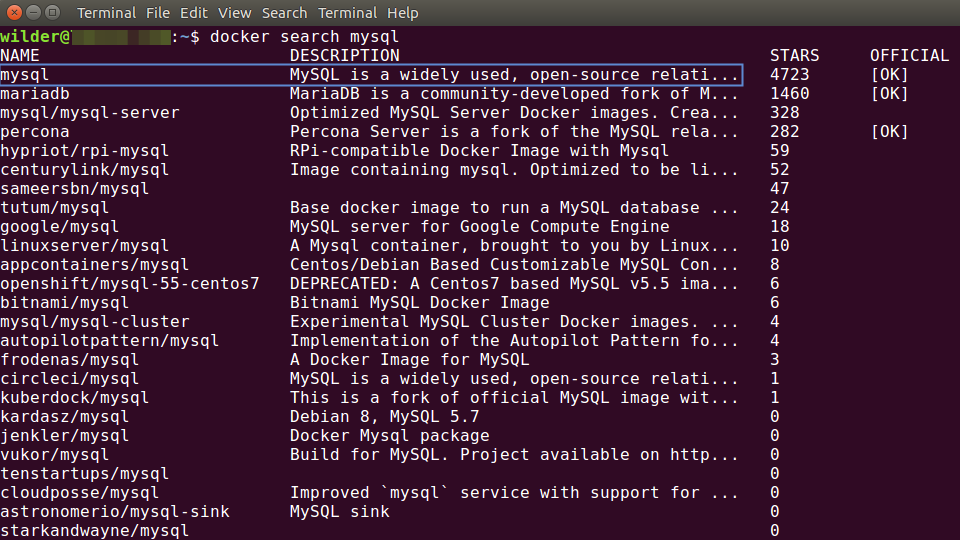Click the 'hypriot/rpi-mysql' image name
This screenshot has width=960, height=540.
(84, 151)
